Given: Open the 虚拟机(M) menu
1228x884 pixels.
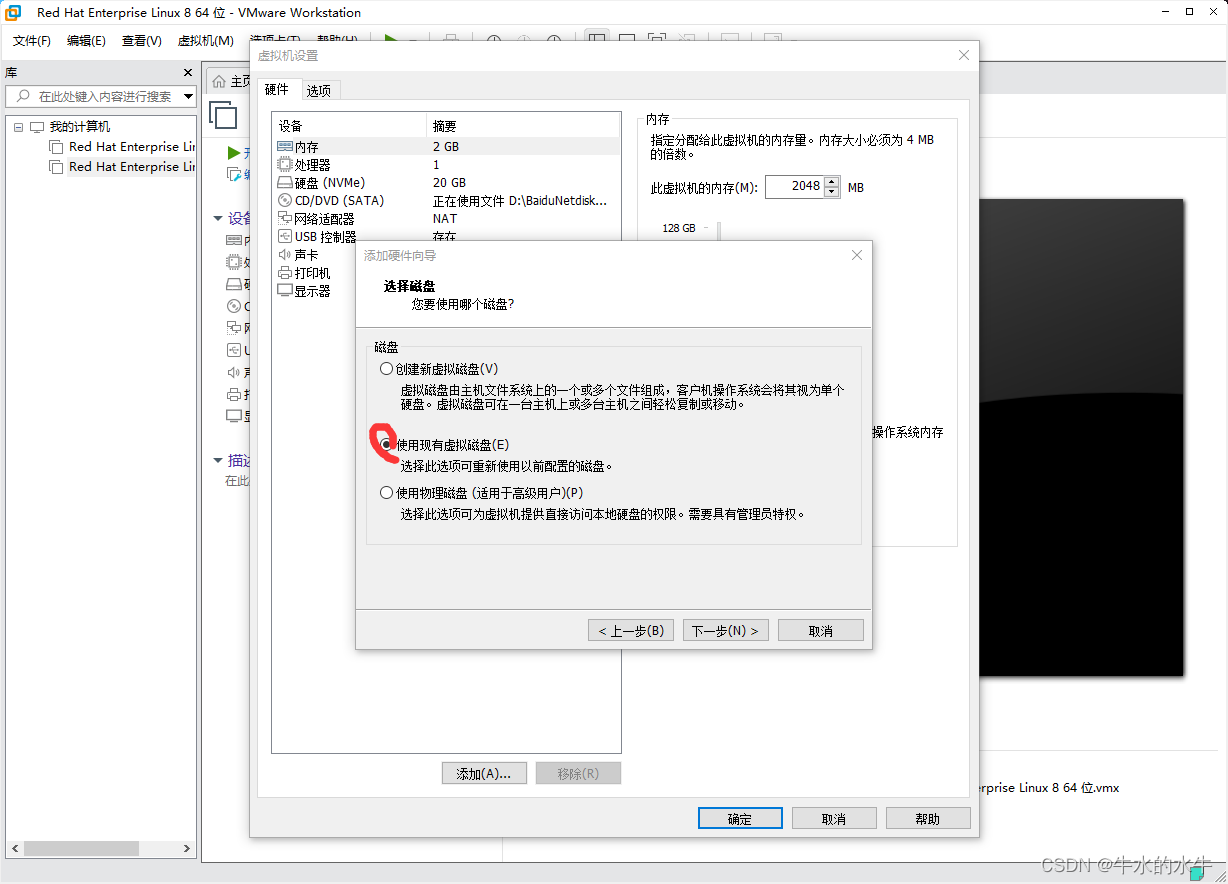Looking at the screenshot, I should coord(205,41).
